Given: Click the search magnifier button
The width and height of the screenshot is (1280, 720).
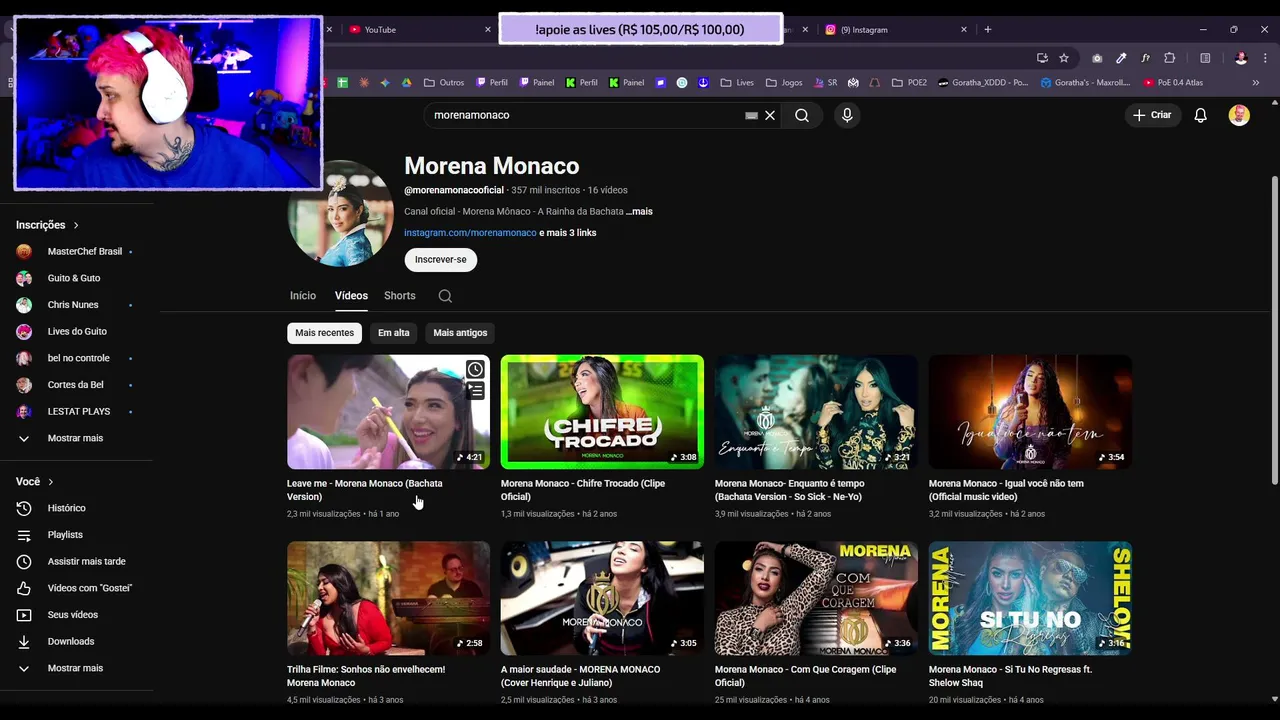Looking at the screenshot, I should pyautogui.click(x=801, y=115).
